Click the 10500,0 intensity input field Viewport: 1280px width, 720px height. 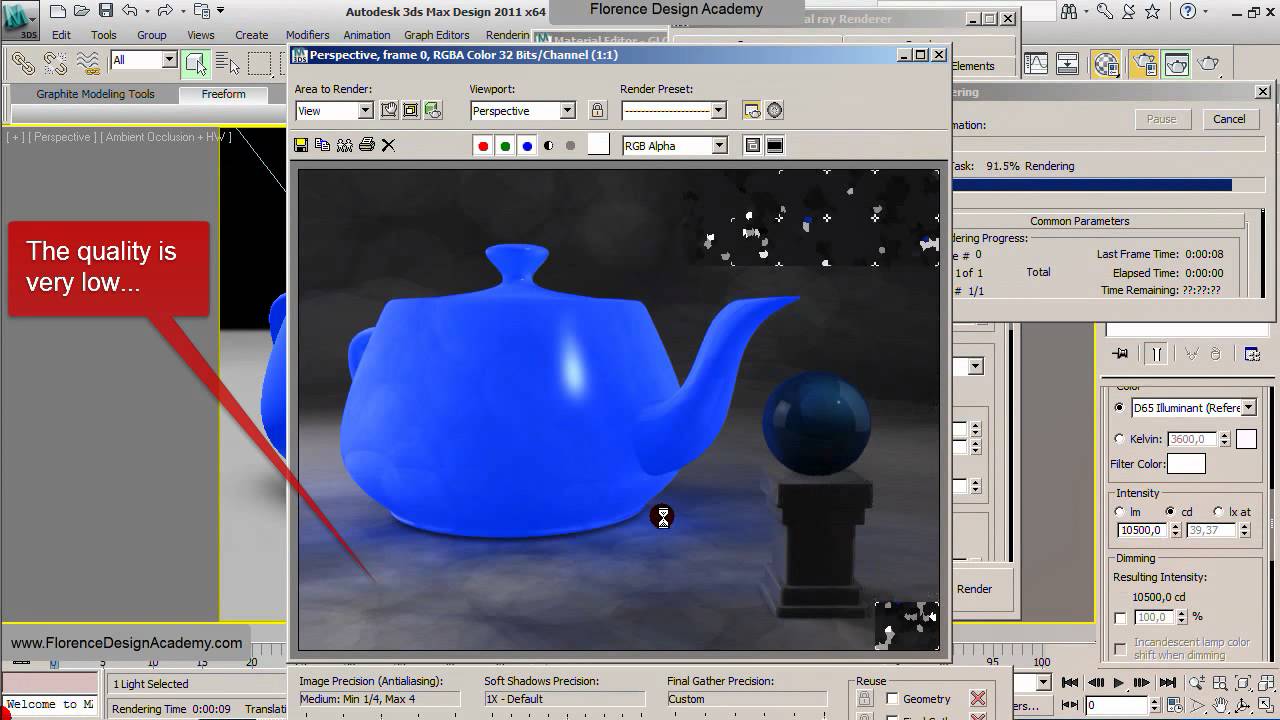tap(1143, 530)
